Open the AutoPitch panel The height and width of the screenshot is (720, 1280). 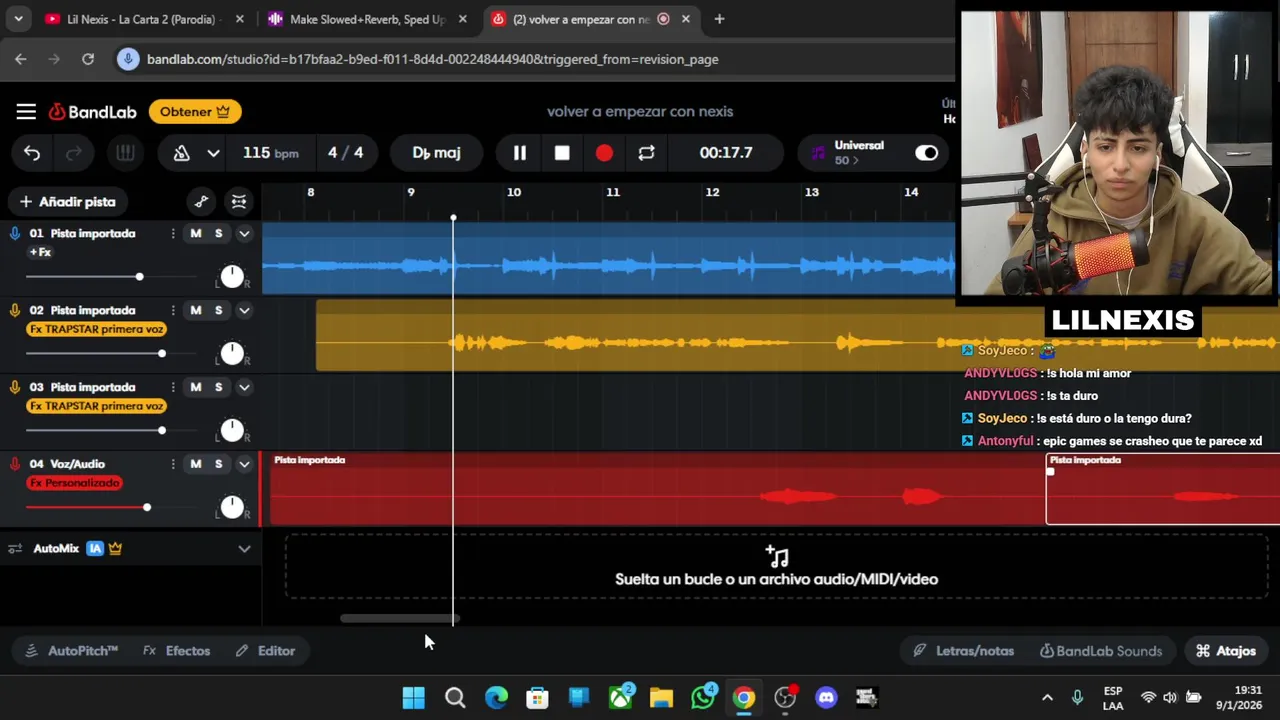point(71,651)
